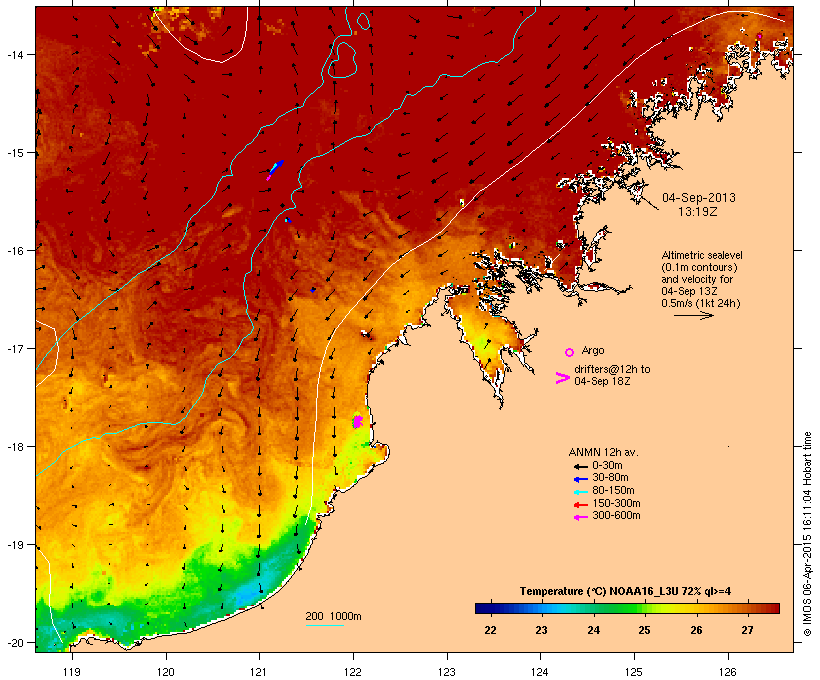
Task: Click the colorbar tick label '24'
Action: pos(593,630)
